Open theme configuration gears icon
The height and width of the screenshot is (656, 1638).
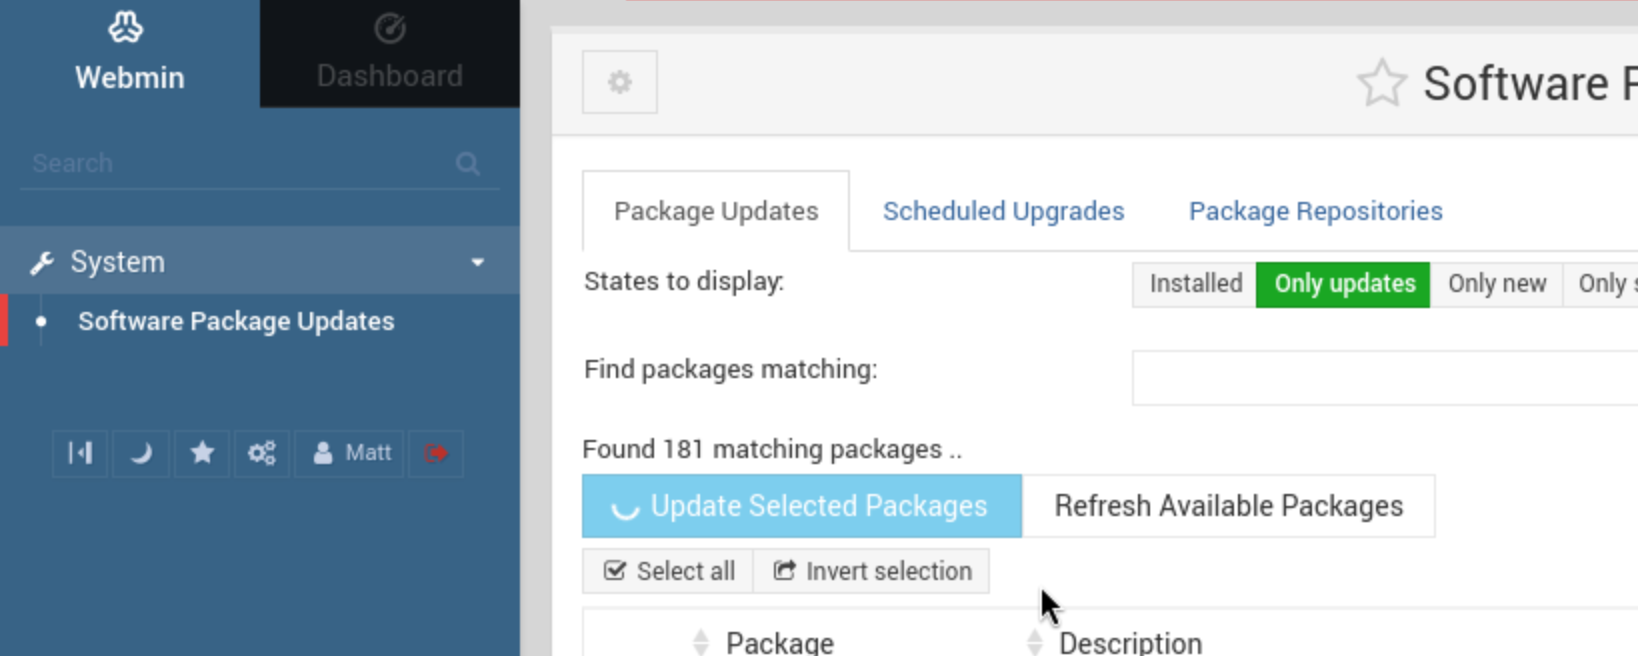coord(262,453)
